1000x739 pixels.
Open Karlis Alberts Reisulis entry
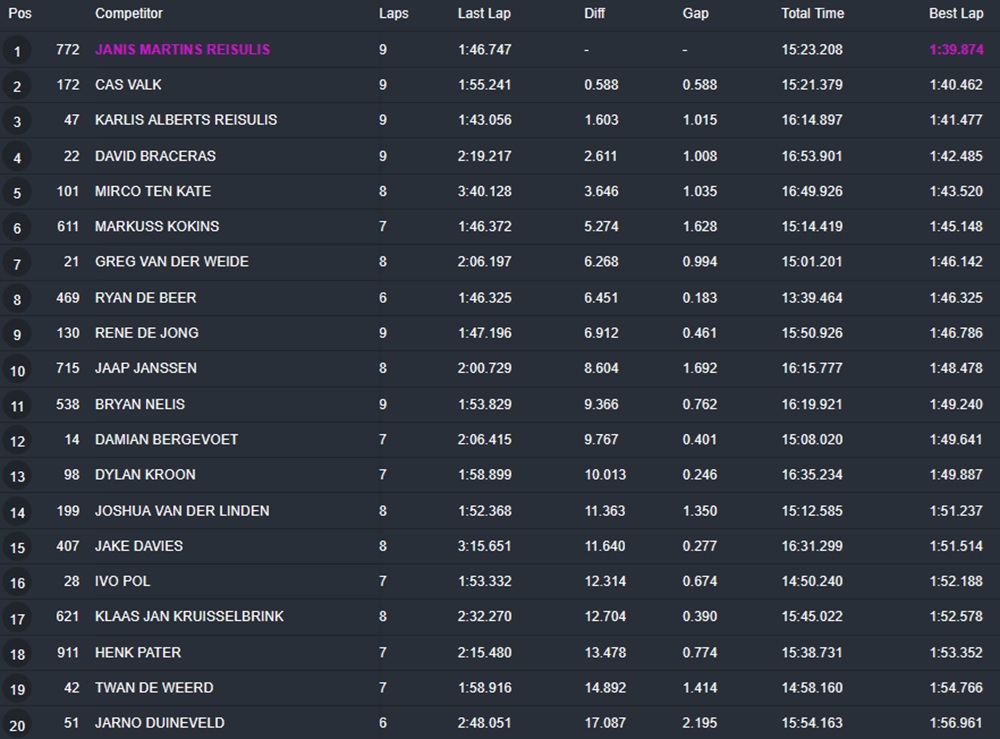tap(186, 120)
